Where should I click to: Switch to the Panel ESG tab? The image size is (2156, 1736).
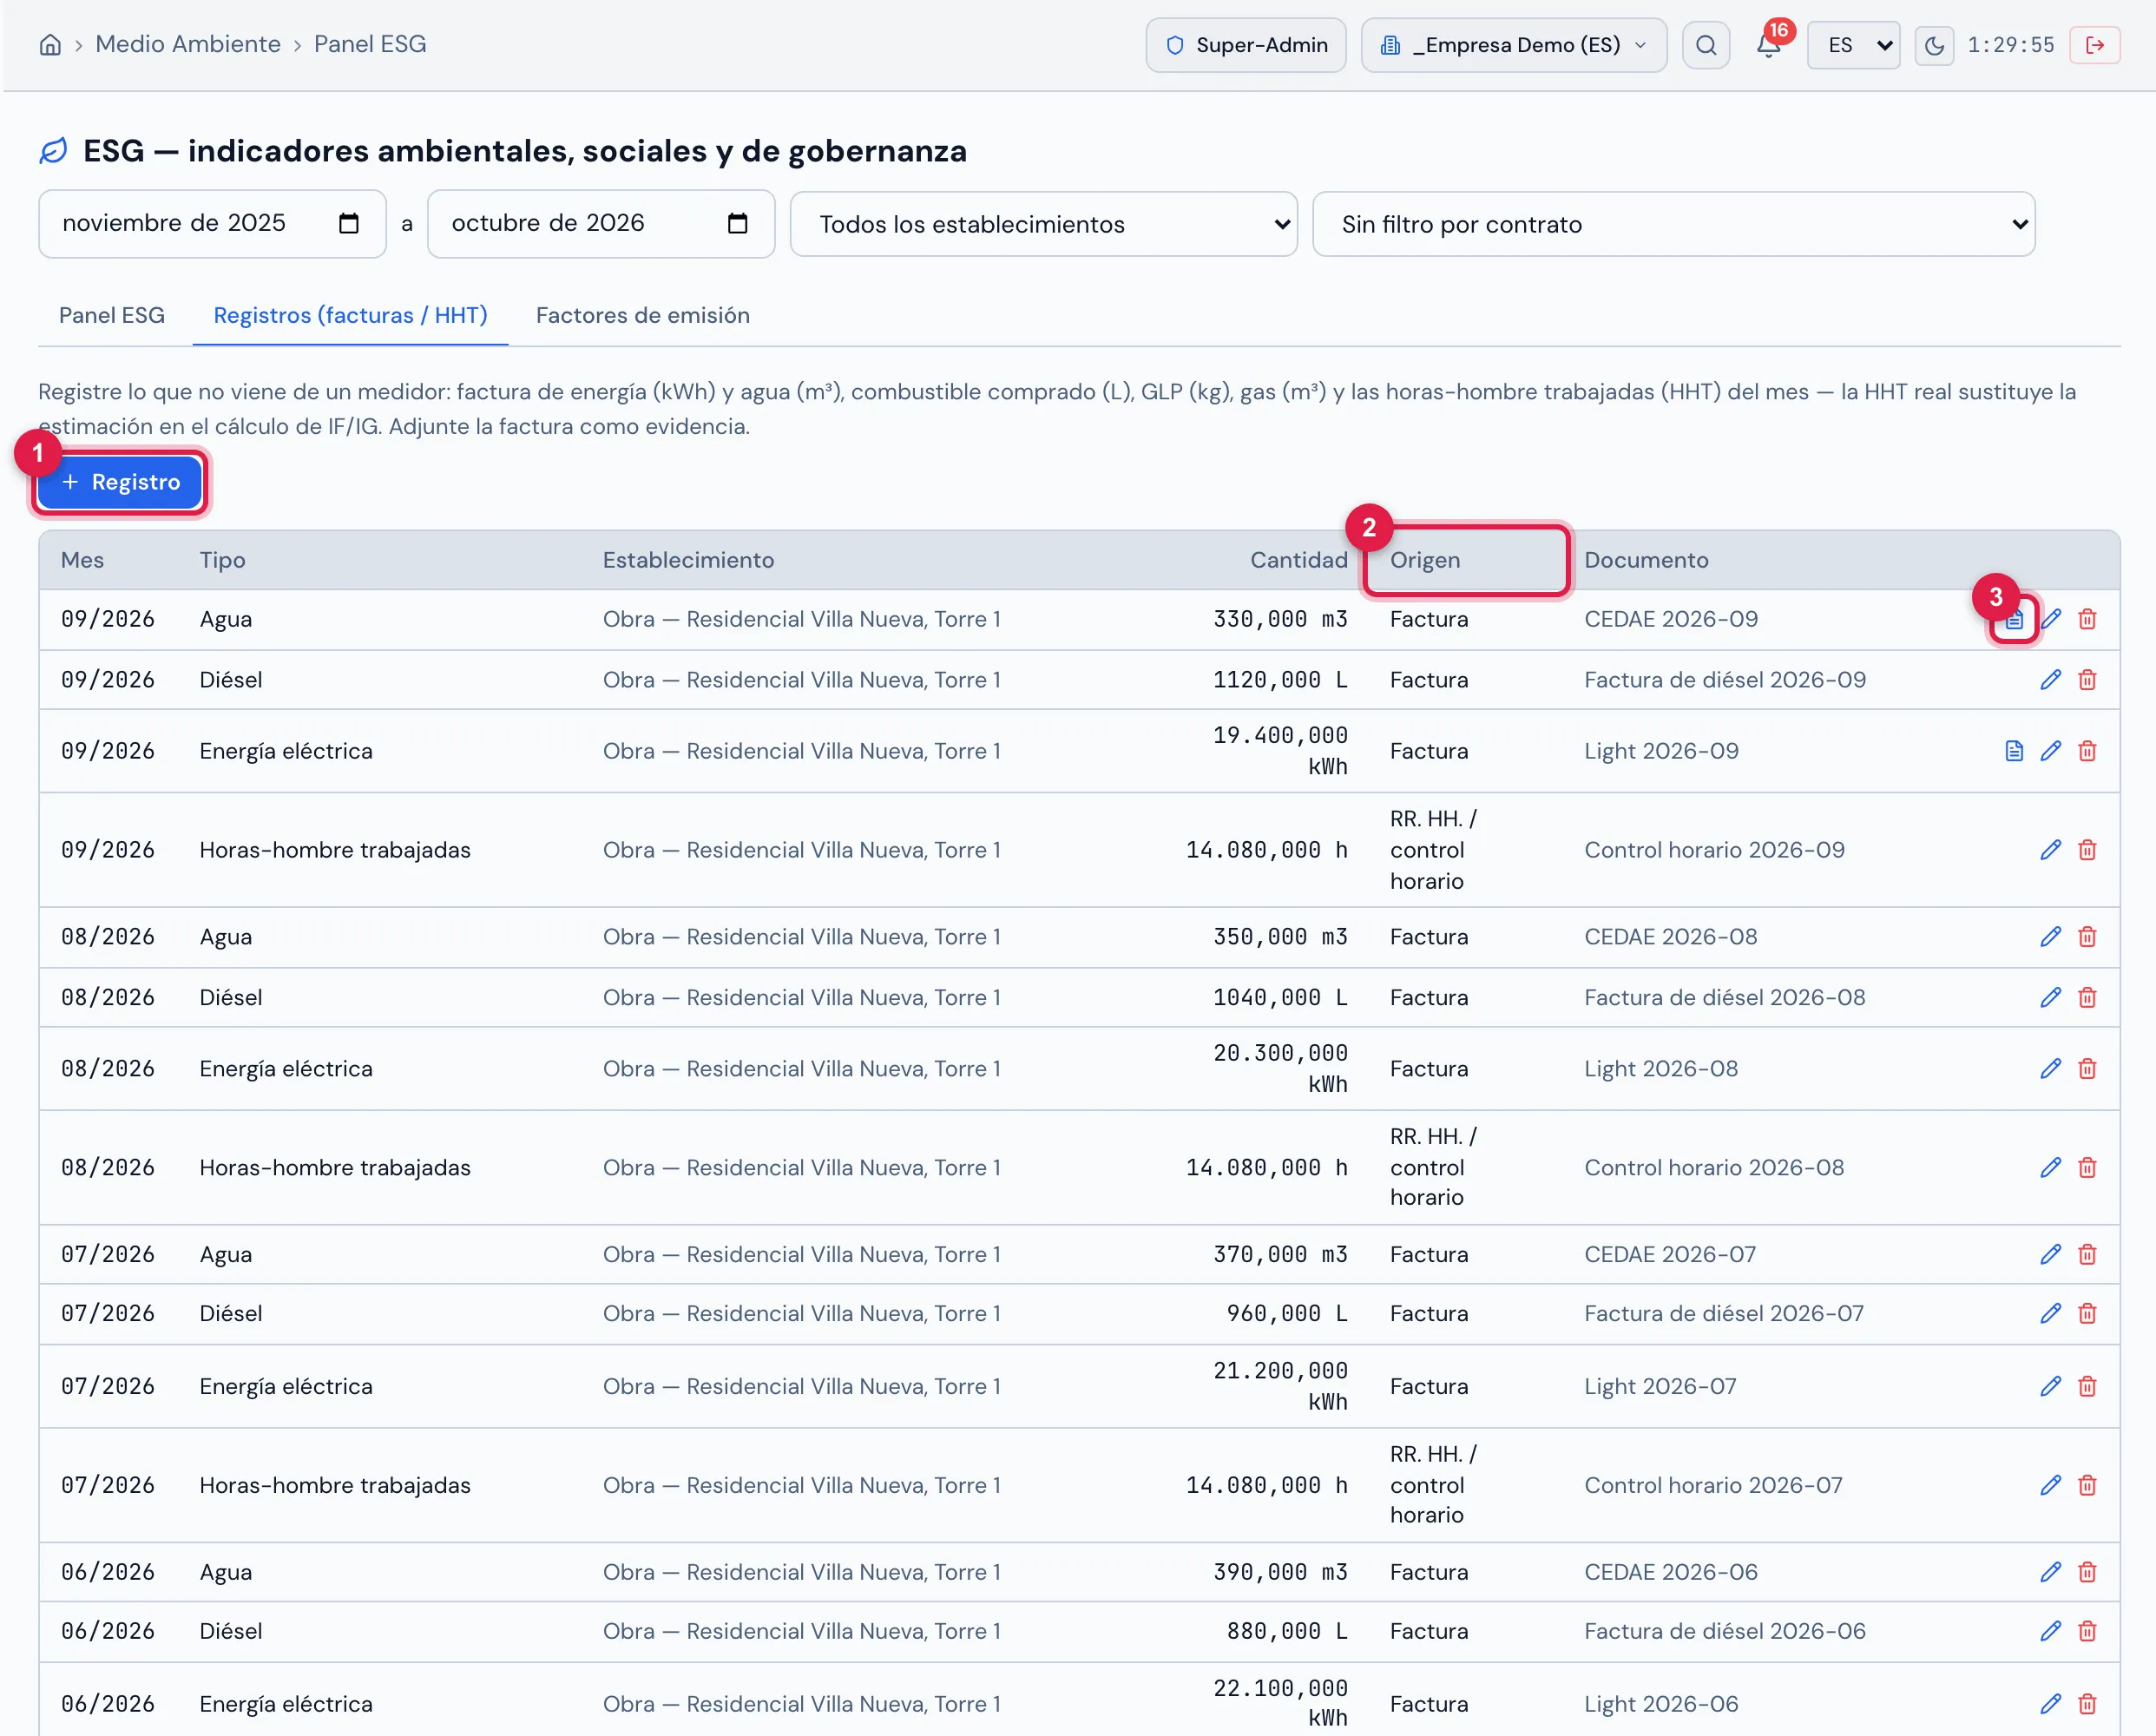pyautogui.click(x=112, y=315)
